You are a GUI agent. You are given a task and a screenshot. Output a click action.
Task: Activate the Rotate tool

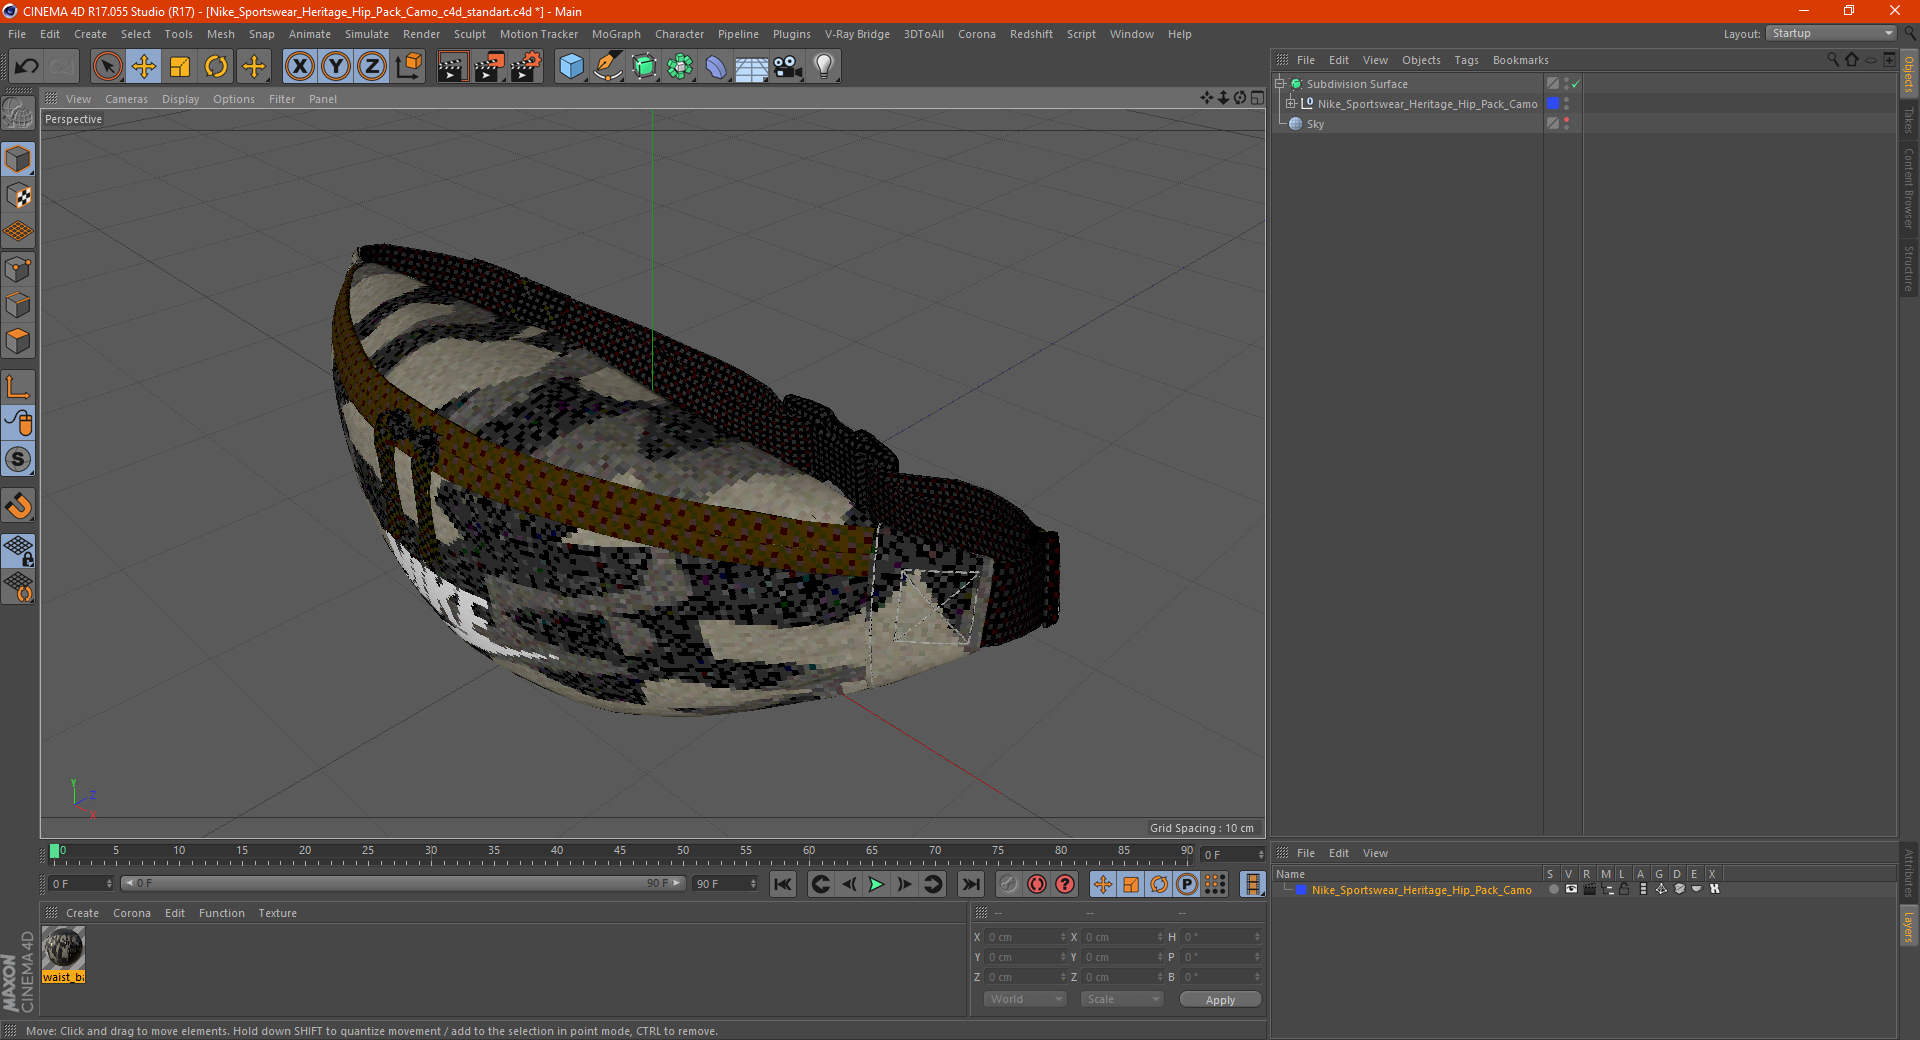[x=216, y=67]
